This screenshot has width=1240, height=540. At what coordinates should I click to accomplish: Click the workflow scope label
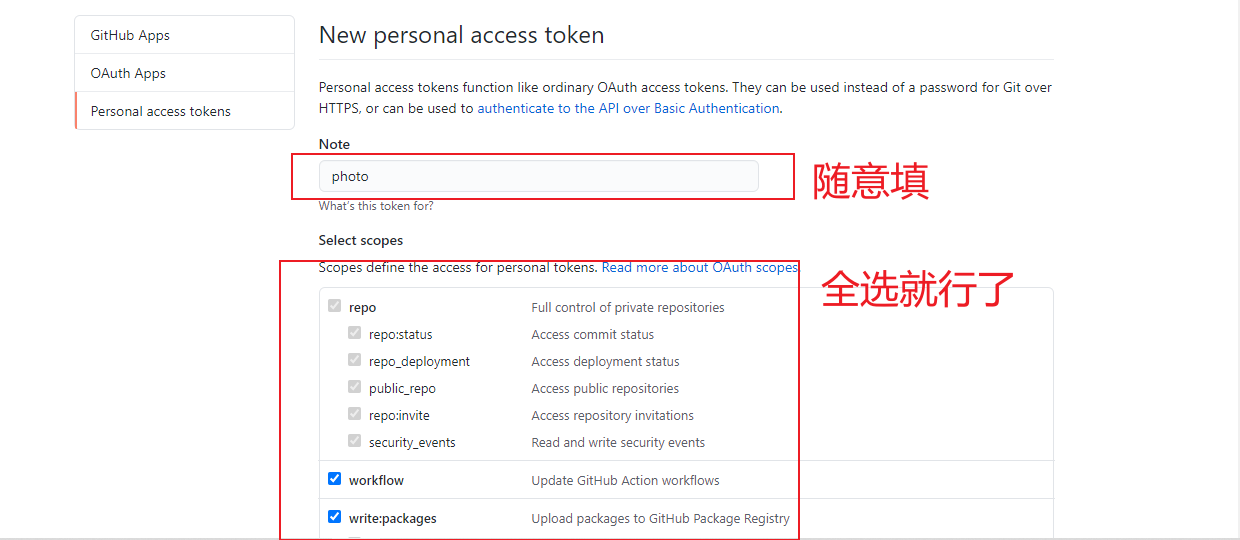(x=376, y=480)
